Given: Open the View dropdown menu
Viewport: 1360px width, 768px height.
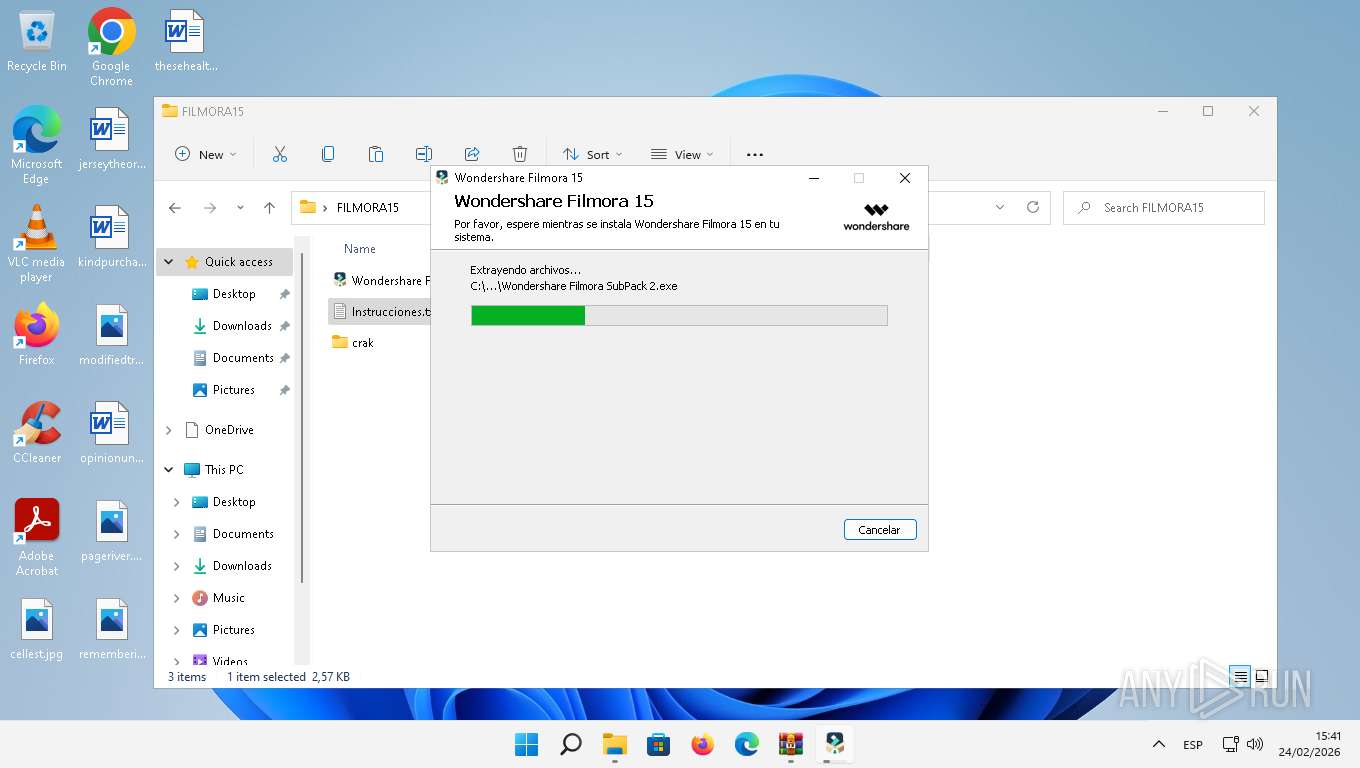Looking at the screenshot, I should 682,154.
